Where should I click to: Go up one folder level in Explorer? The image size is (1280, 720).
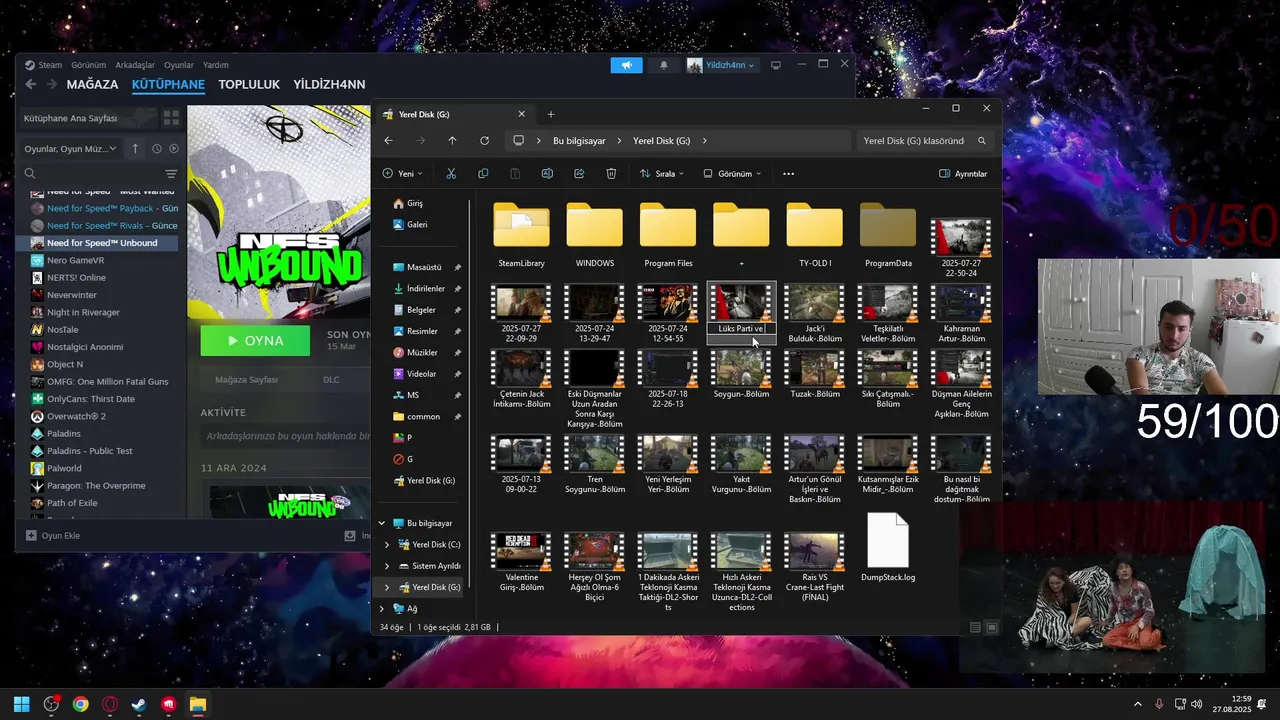coord(452,141)
